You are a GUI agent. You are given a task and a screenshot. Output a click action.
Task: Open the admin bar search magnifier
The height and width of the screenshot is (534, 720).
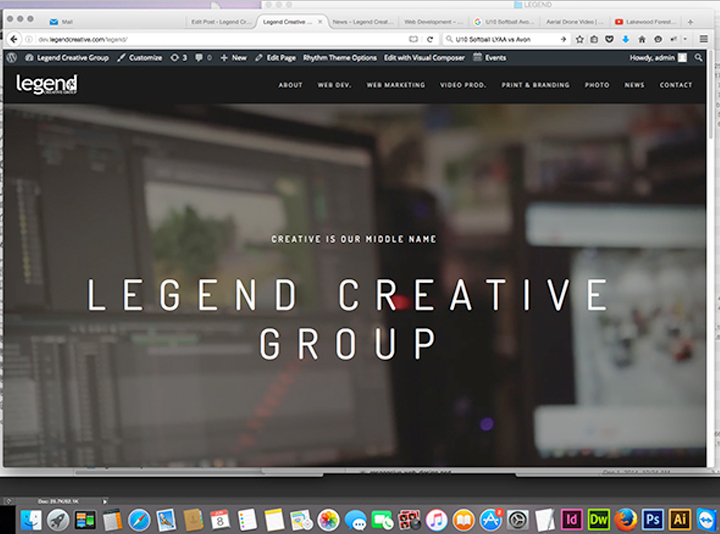pyautogui.click(x=698, y=57)
